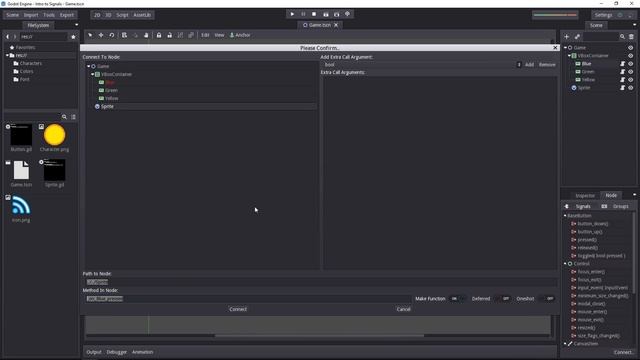Open the Debugger bottom panel
Screen dimensions: 640x360
pos(117,352)
